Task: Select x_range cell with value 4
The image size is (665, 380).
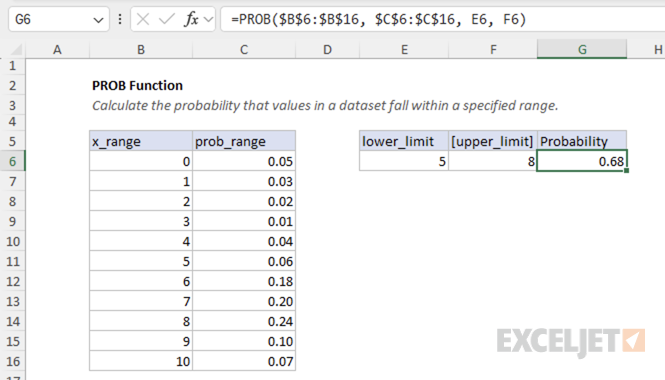Action: (x=141, y=241)
